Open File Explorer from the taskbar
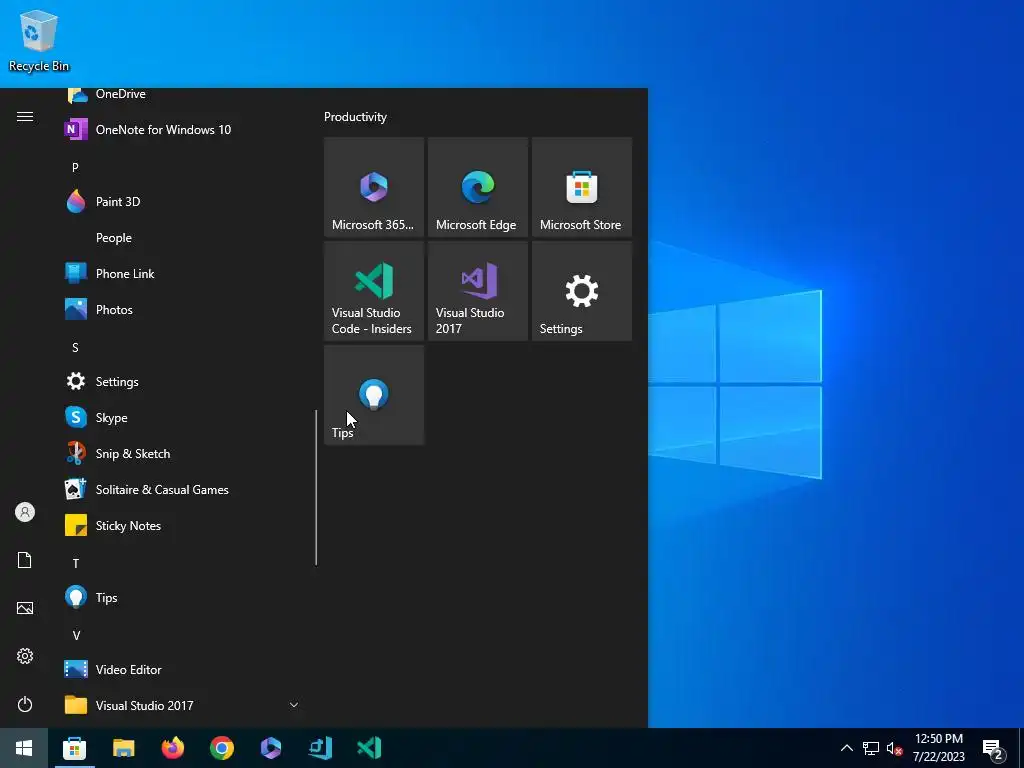1024x768 pixels. [123, 748]
